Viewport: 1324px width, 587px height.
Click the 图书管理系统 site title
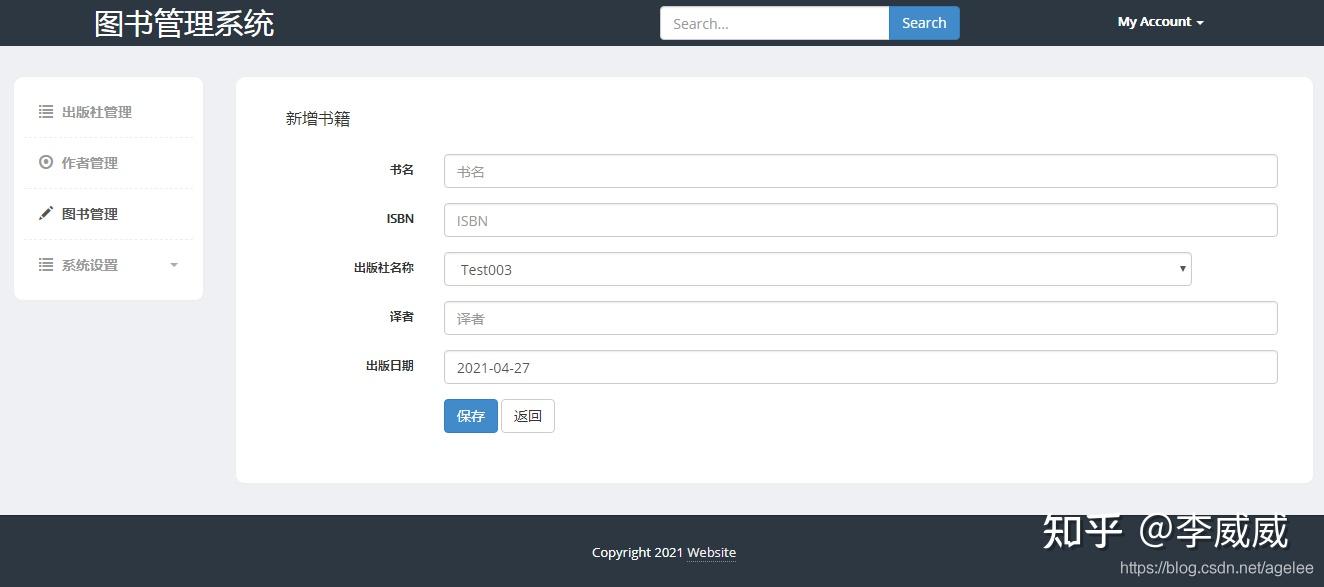click(184, 23)
